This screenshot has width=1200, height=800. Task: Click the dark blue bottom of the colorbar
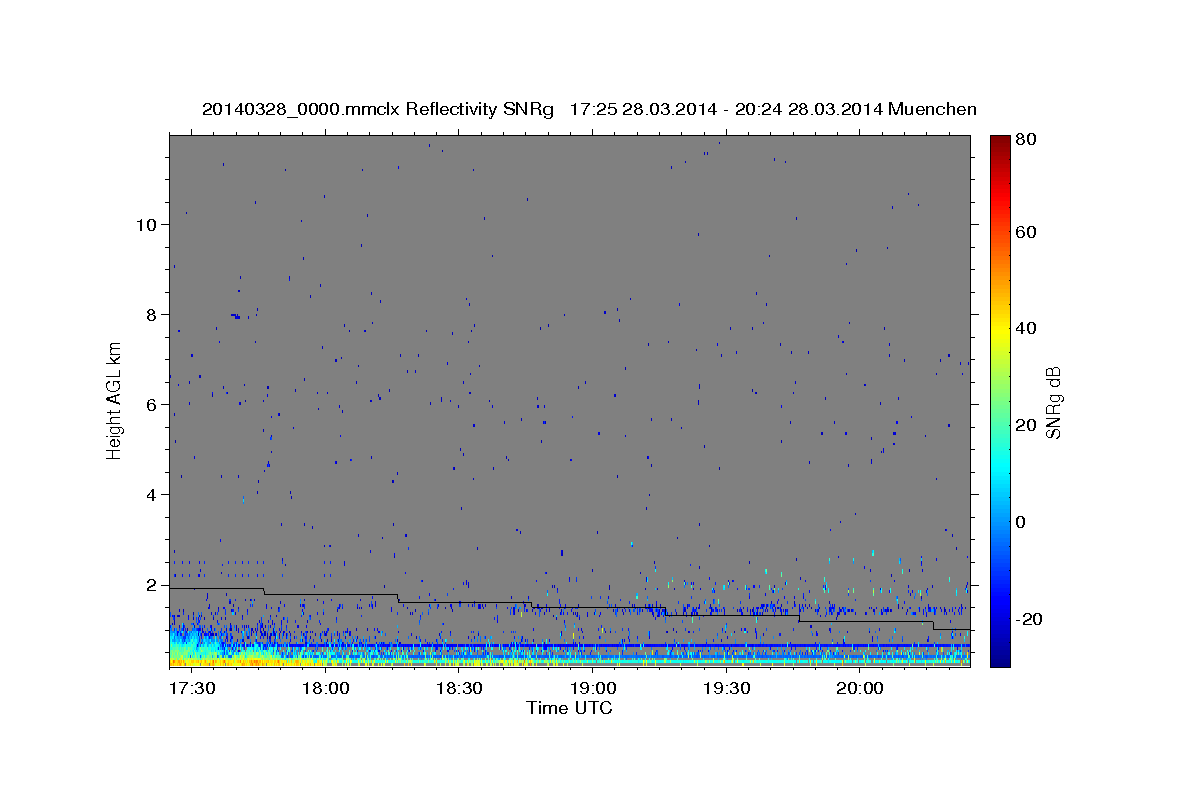click(x=1000, y=655)
